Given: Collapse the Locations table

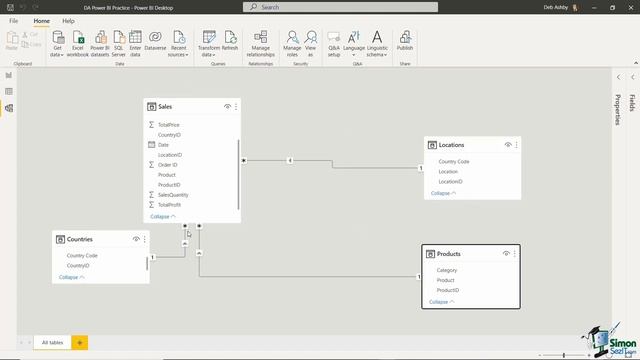Looking at the screenshot, I should [443, 193].
